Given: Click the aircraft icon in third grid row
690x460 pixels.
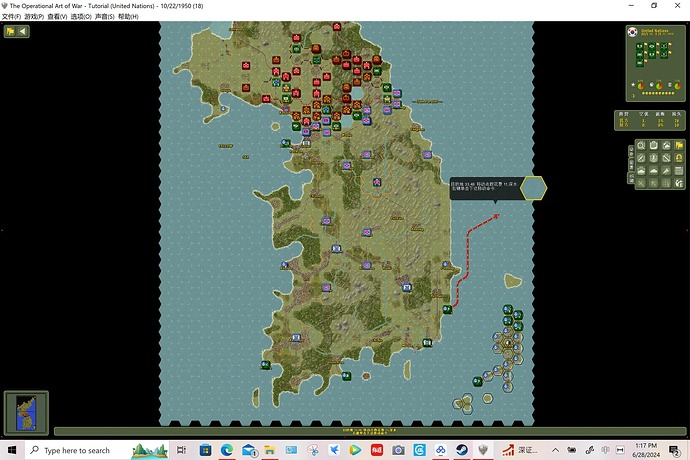Looking at the screenshot, I should pyautogui.click(x=666, y=171).
